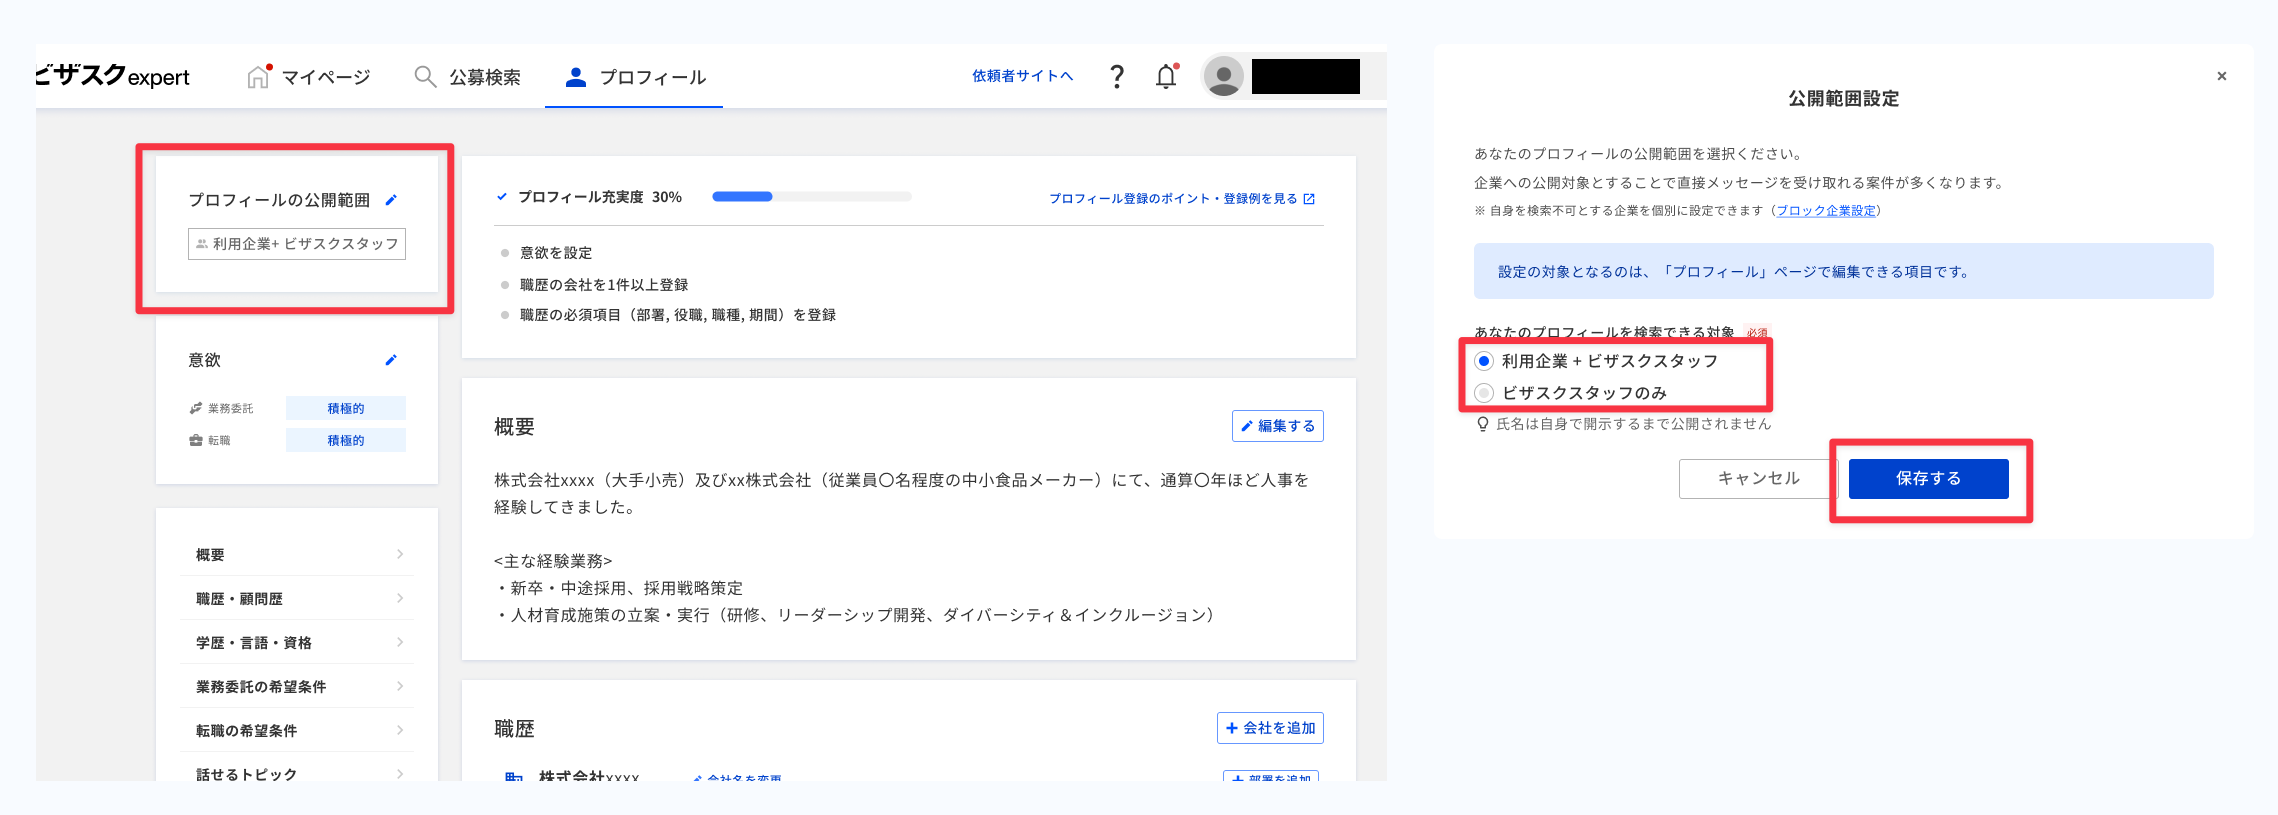Click 職歴の会社を1件以上登録 checklist item
The height and width of the screenshot is (815, 2278).
[x=604, y=285]
